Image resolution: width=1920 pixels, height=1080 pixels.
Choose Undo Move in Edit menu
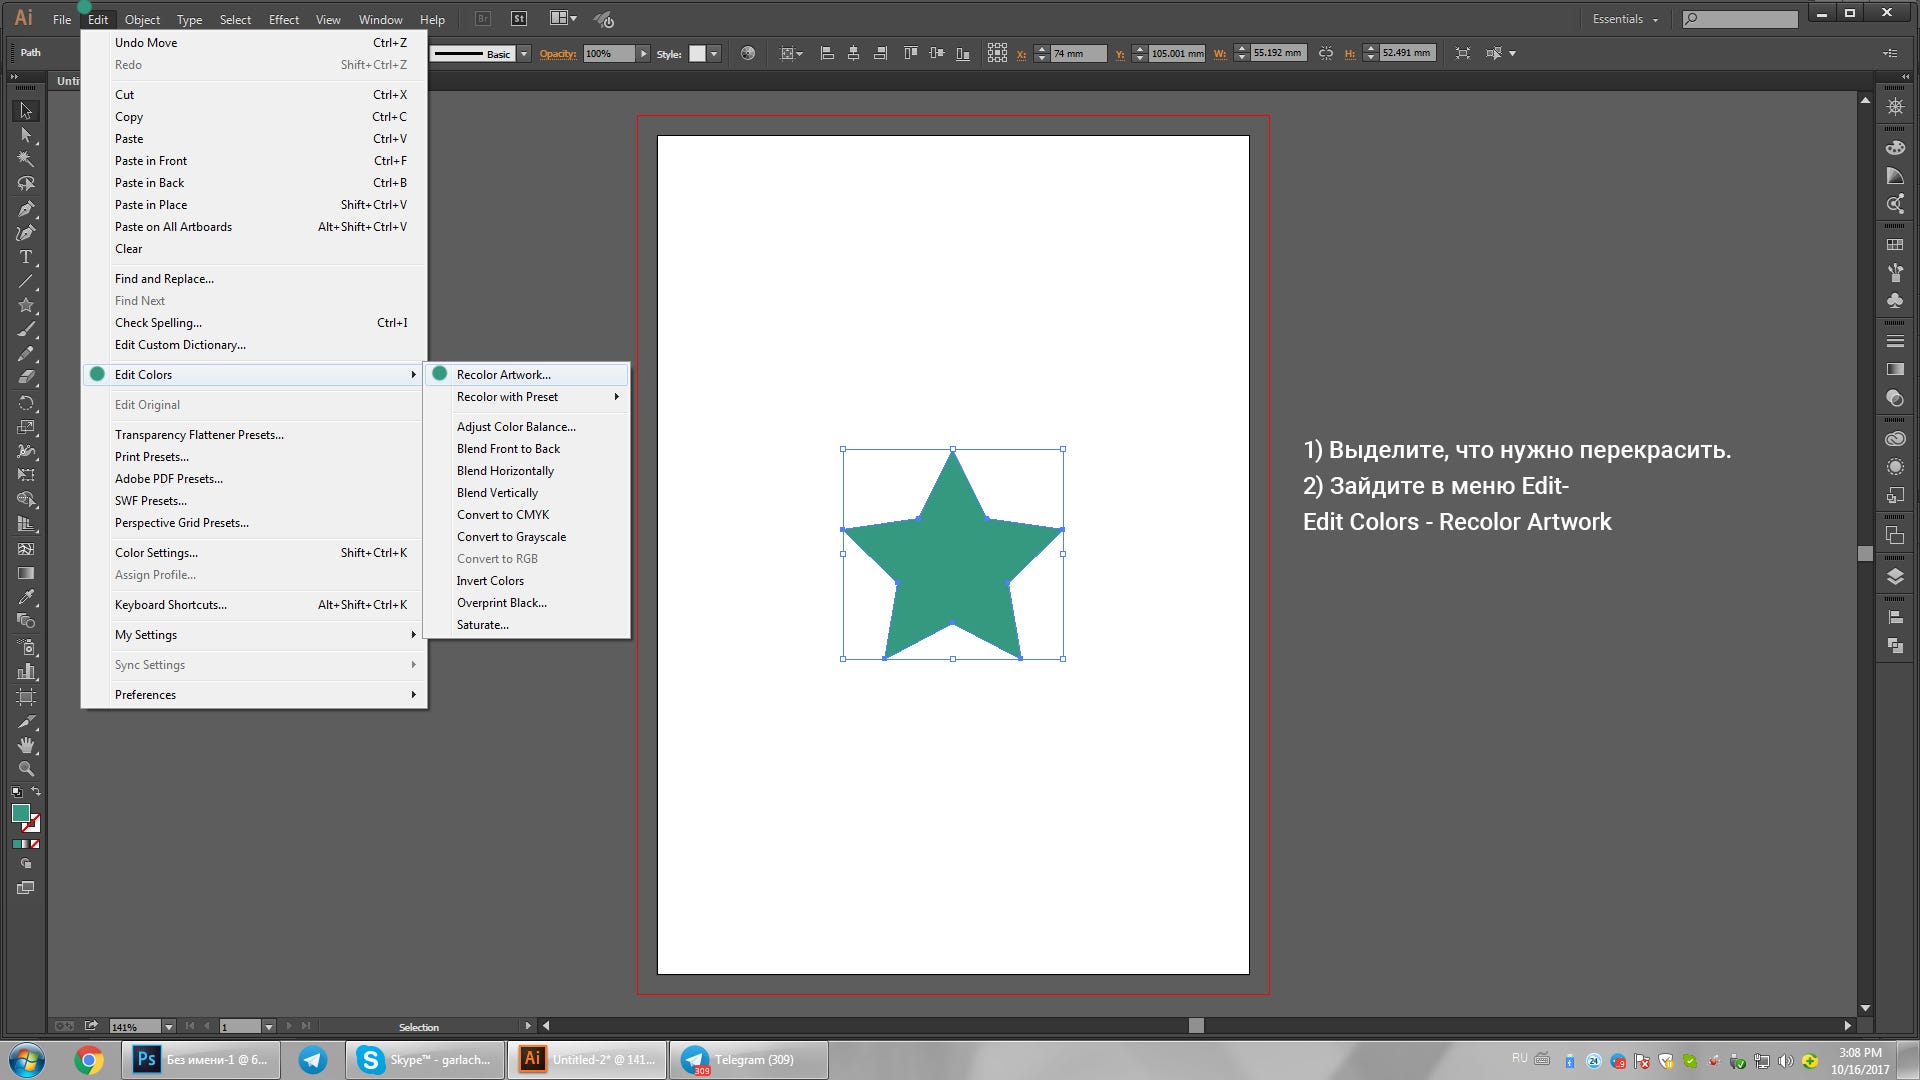254,43
